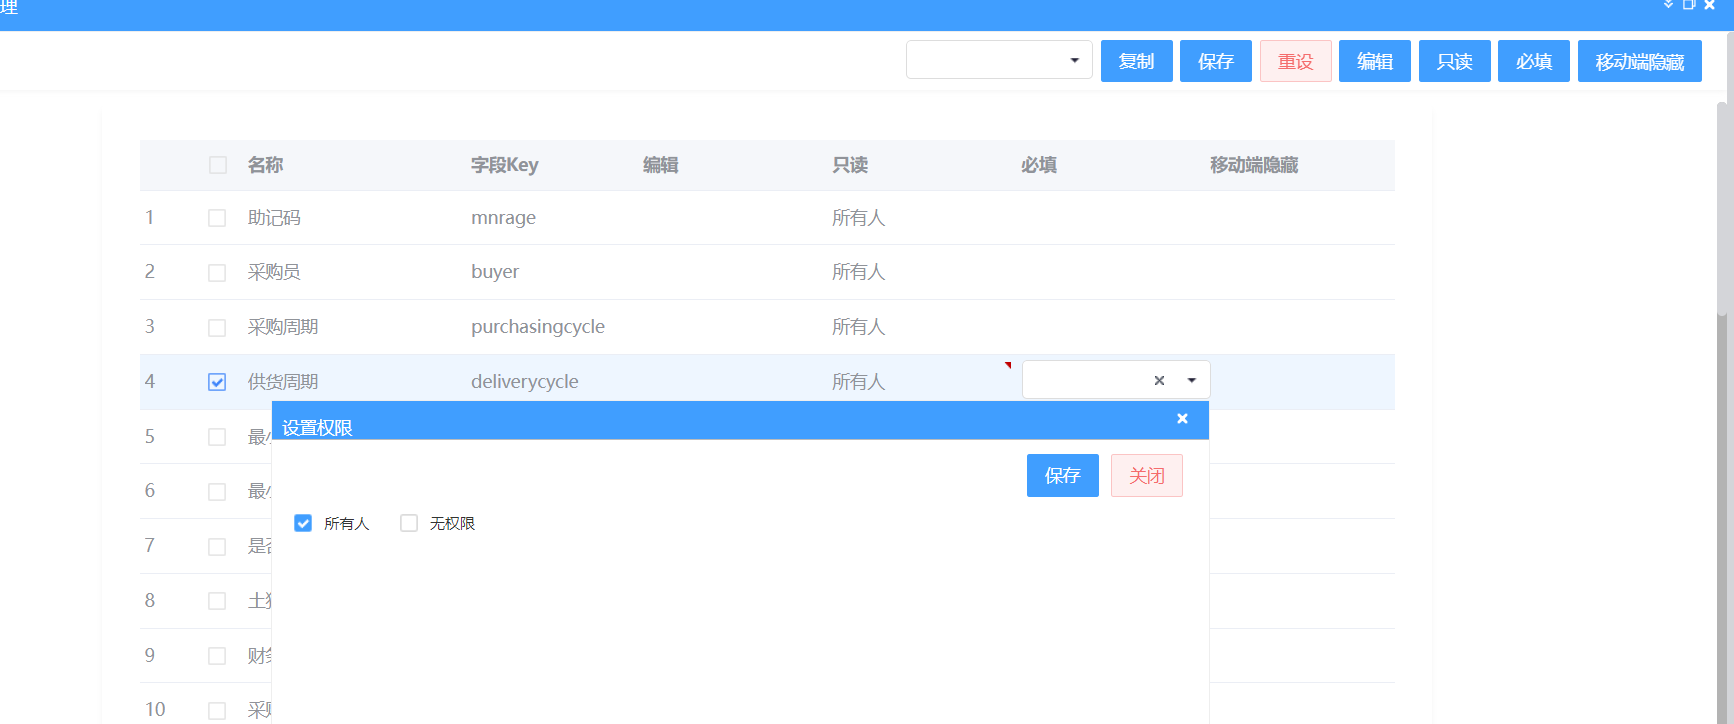Click the 移动端隐藏 toolbar button
This screenshot has width=1734, height=724.
[1639, 61]
